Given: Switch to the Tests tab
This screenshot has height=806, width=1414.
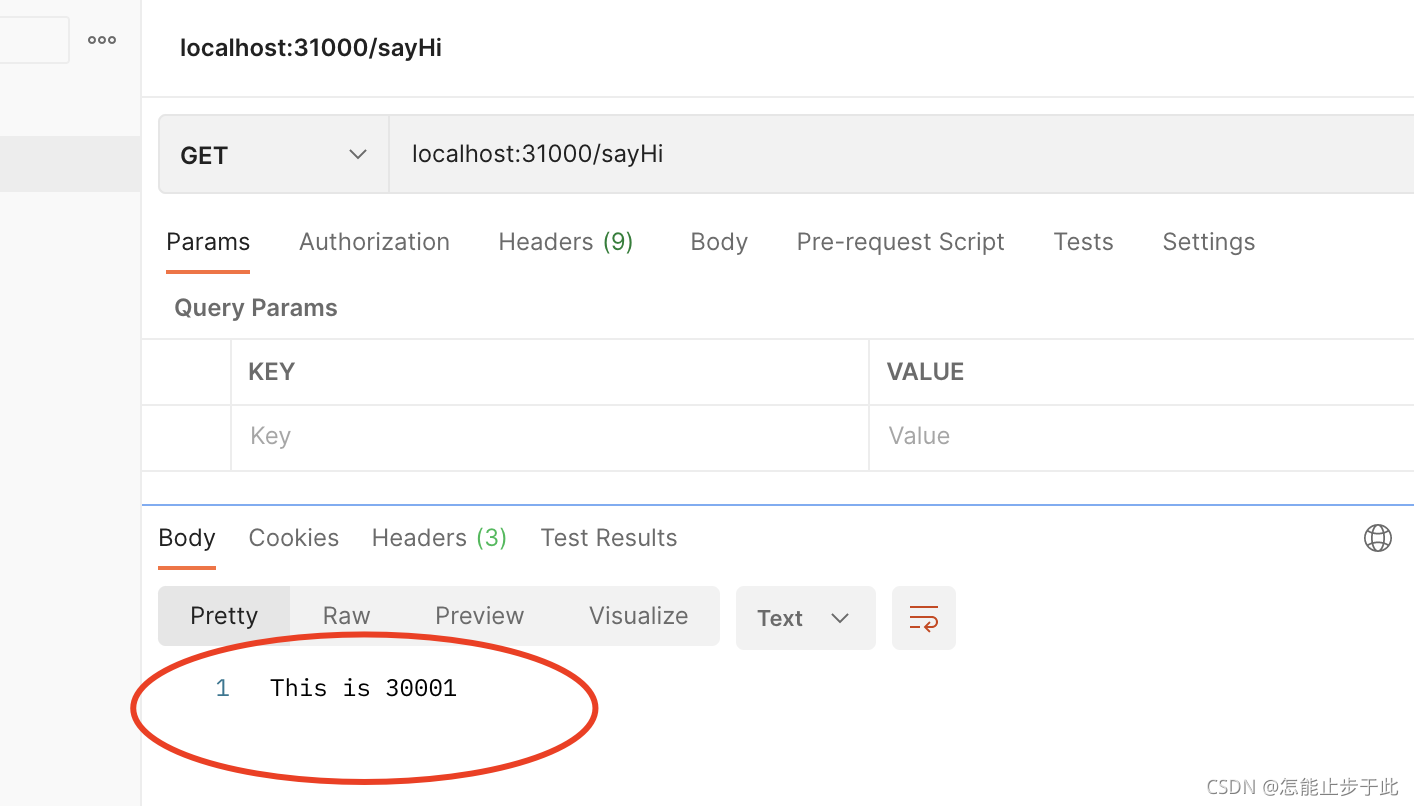Looking at the screenshot, I should [x=1083, y=242].
